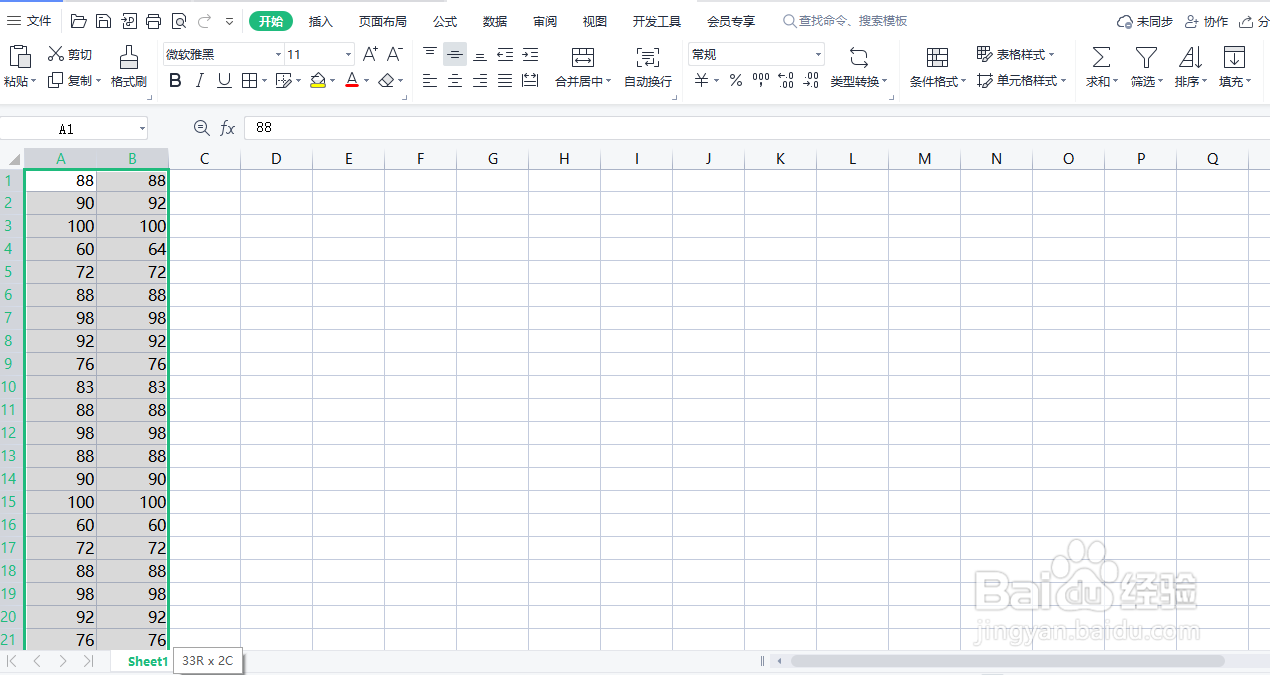
Task: Toggle top vertical alignment
Action: (x=430, y=54)
